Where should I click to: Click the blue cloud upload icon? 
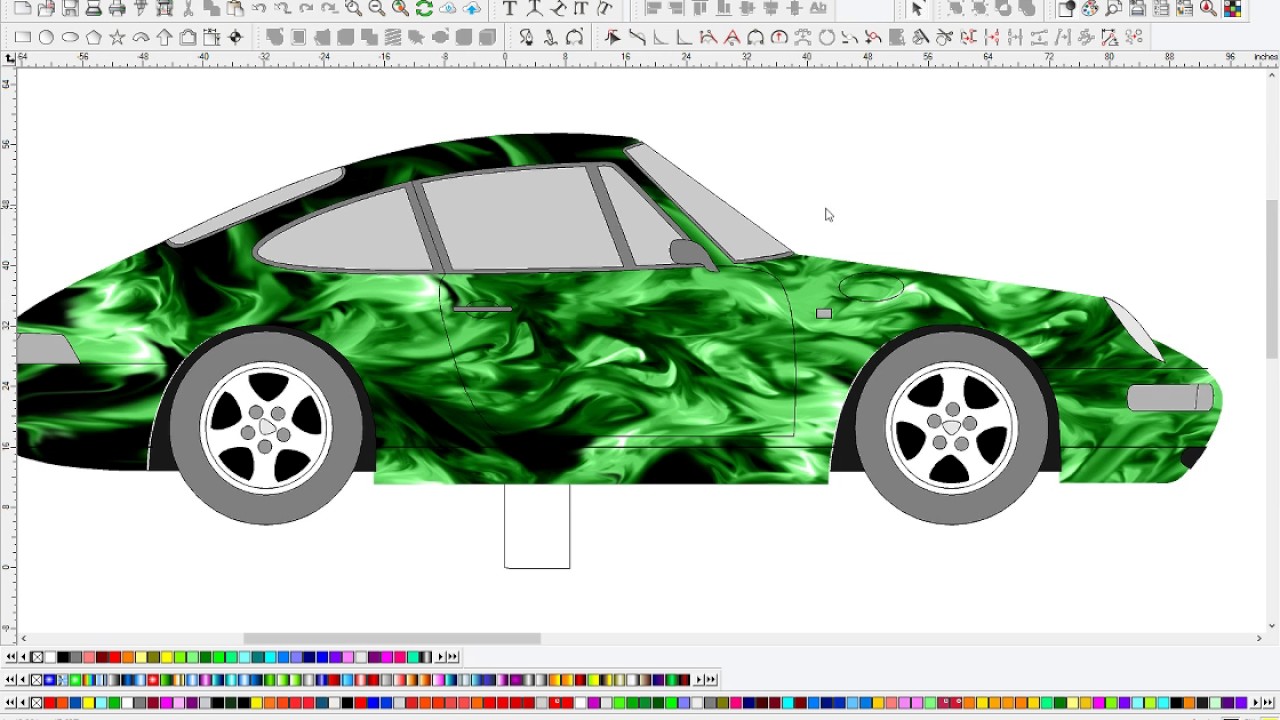point(471,8)
